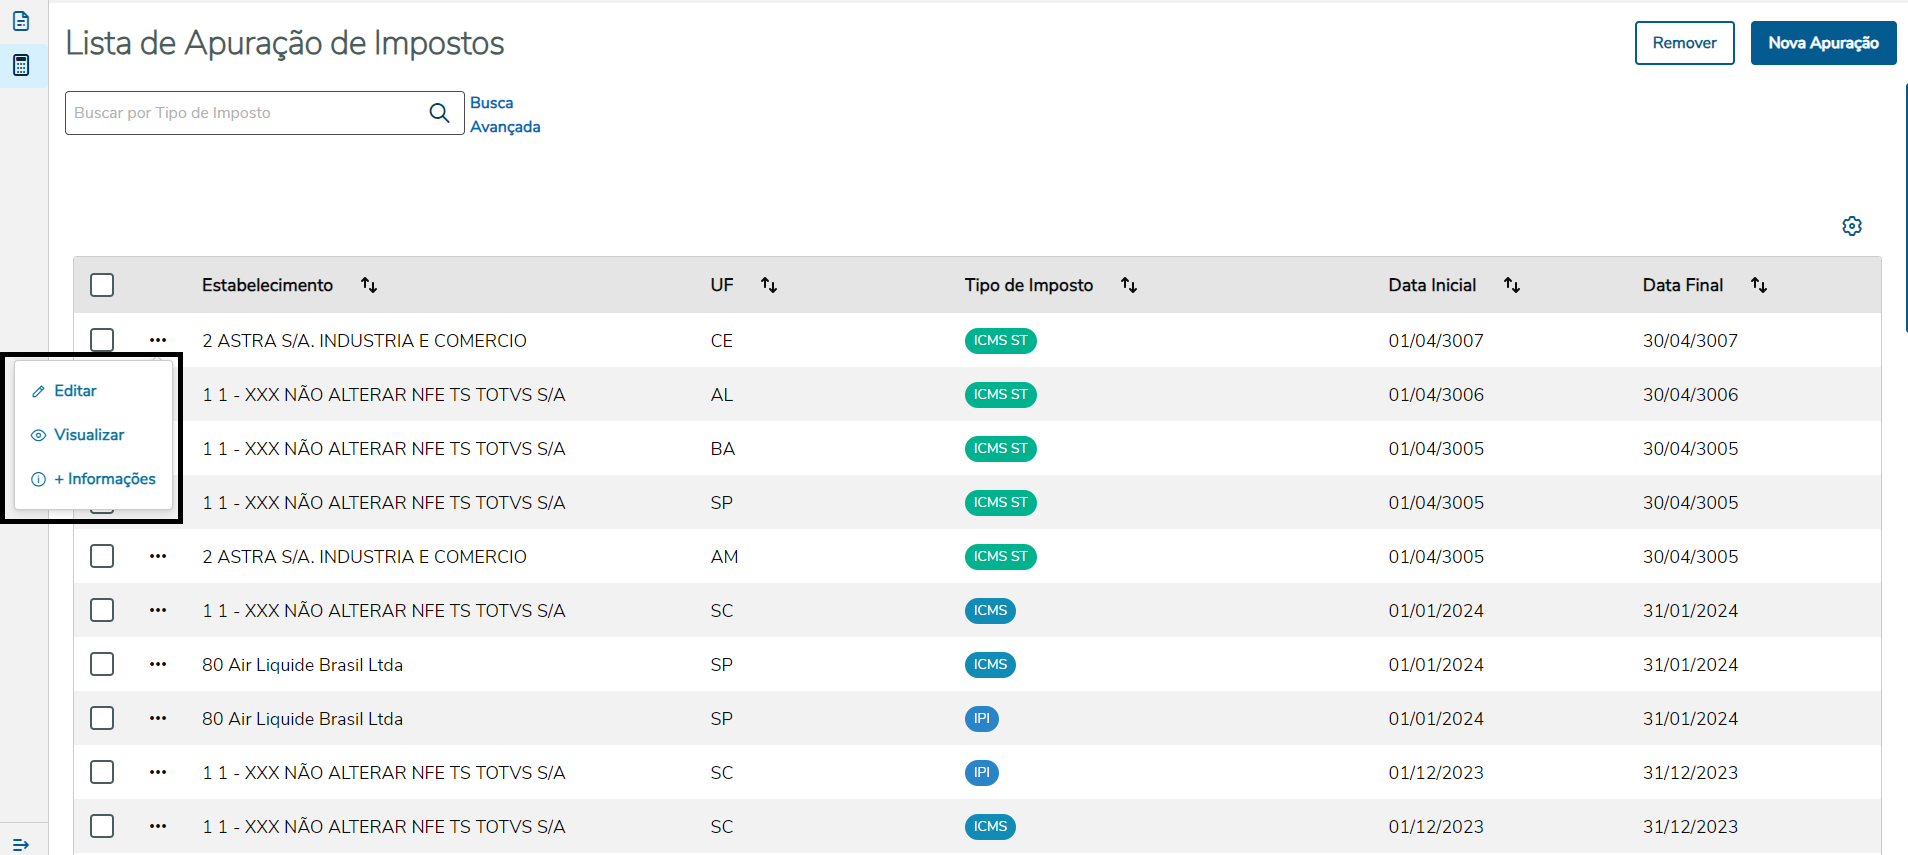The width and height of the screenshot is (1908, 855).
Task: Click the ICMS badge in Air Liquide row
Action: click(990, 665)
